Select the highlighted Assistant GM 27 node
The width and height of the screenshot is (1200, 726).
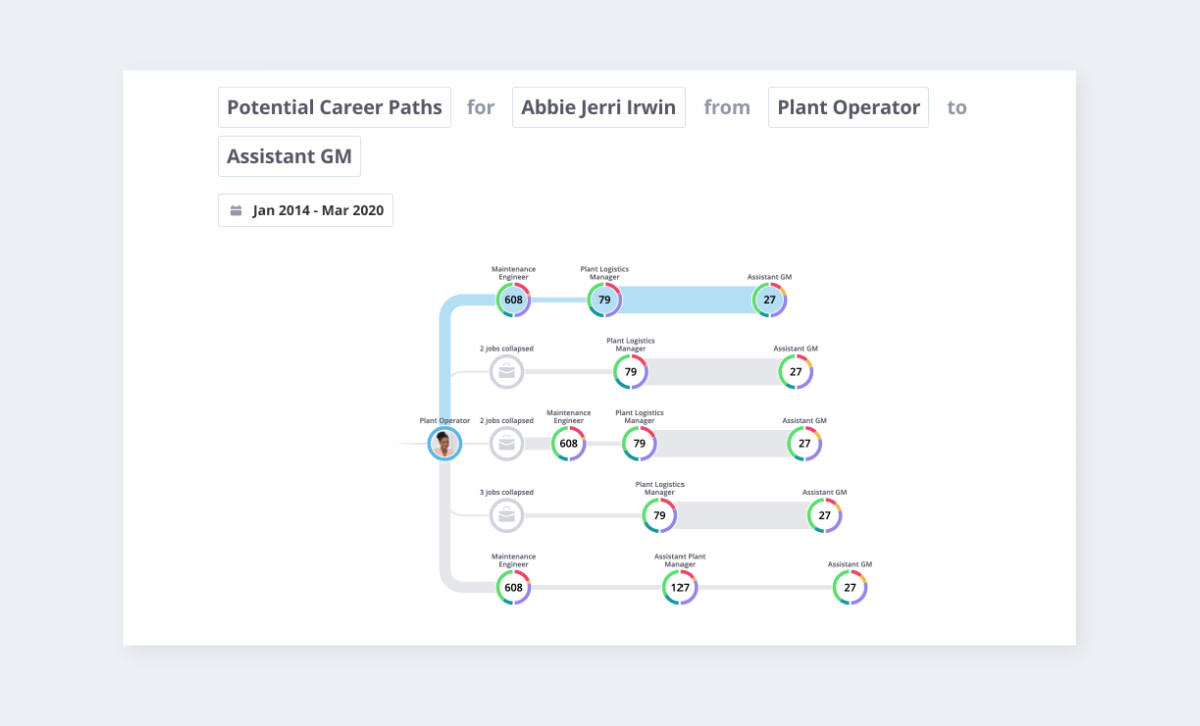point(769,300)
